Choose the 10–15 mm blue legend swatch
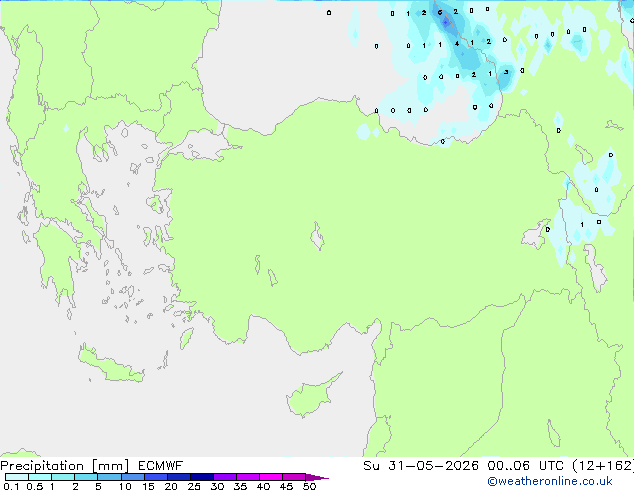634x490 pixels. [x=132, y=477]
